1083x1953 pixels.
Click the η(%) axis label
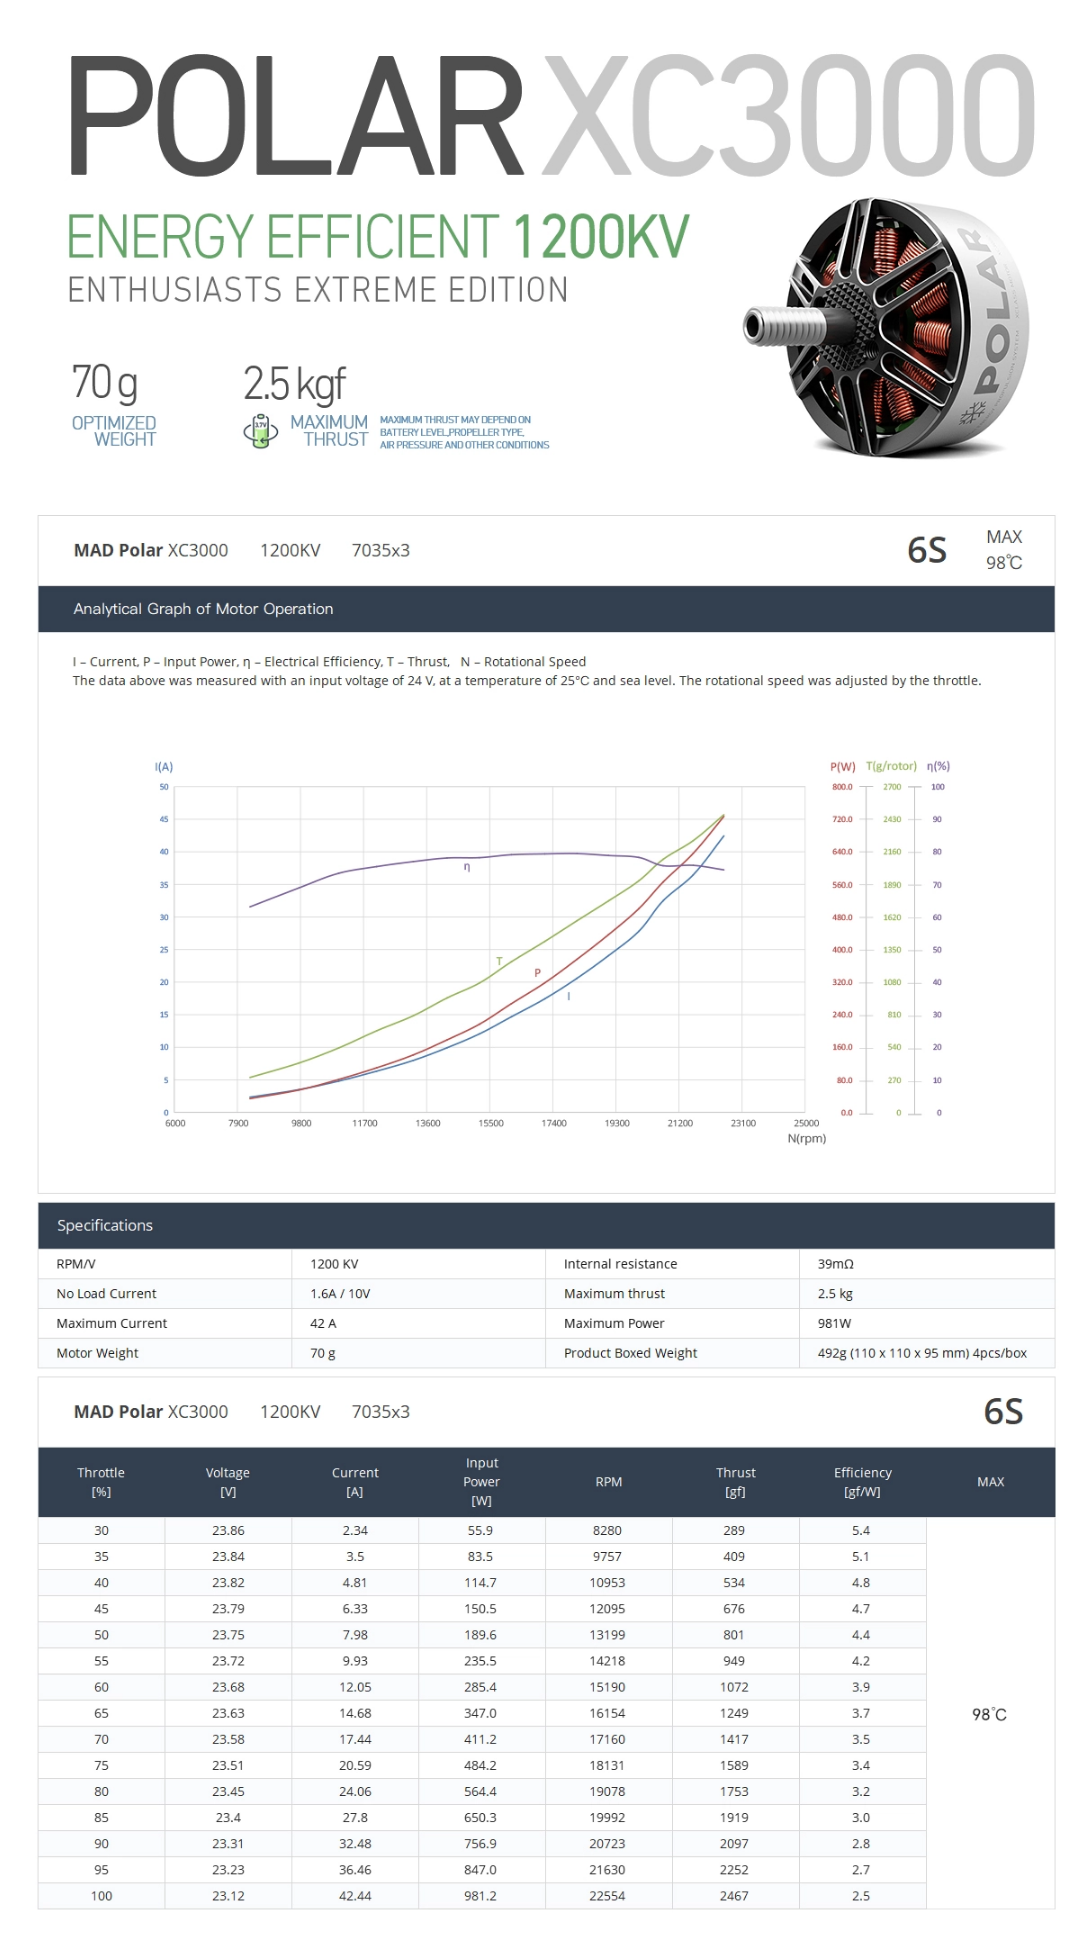(x=938, y=766)
